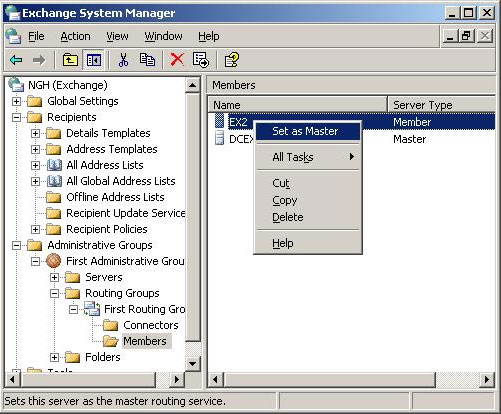
Task: Select the Offline Address Lists tree item
Action: pyautogui.click(x=115, y=197)
